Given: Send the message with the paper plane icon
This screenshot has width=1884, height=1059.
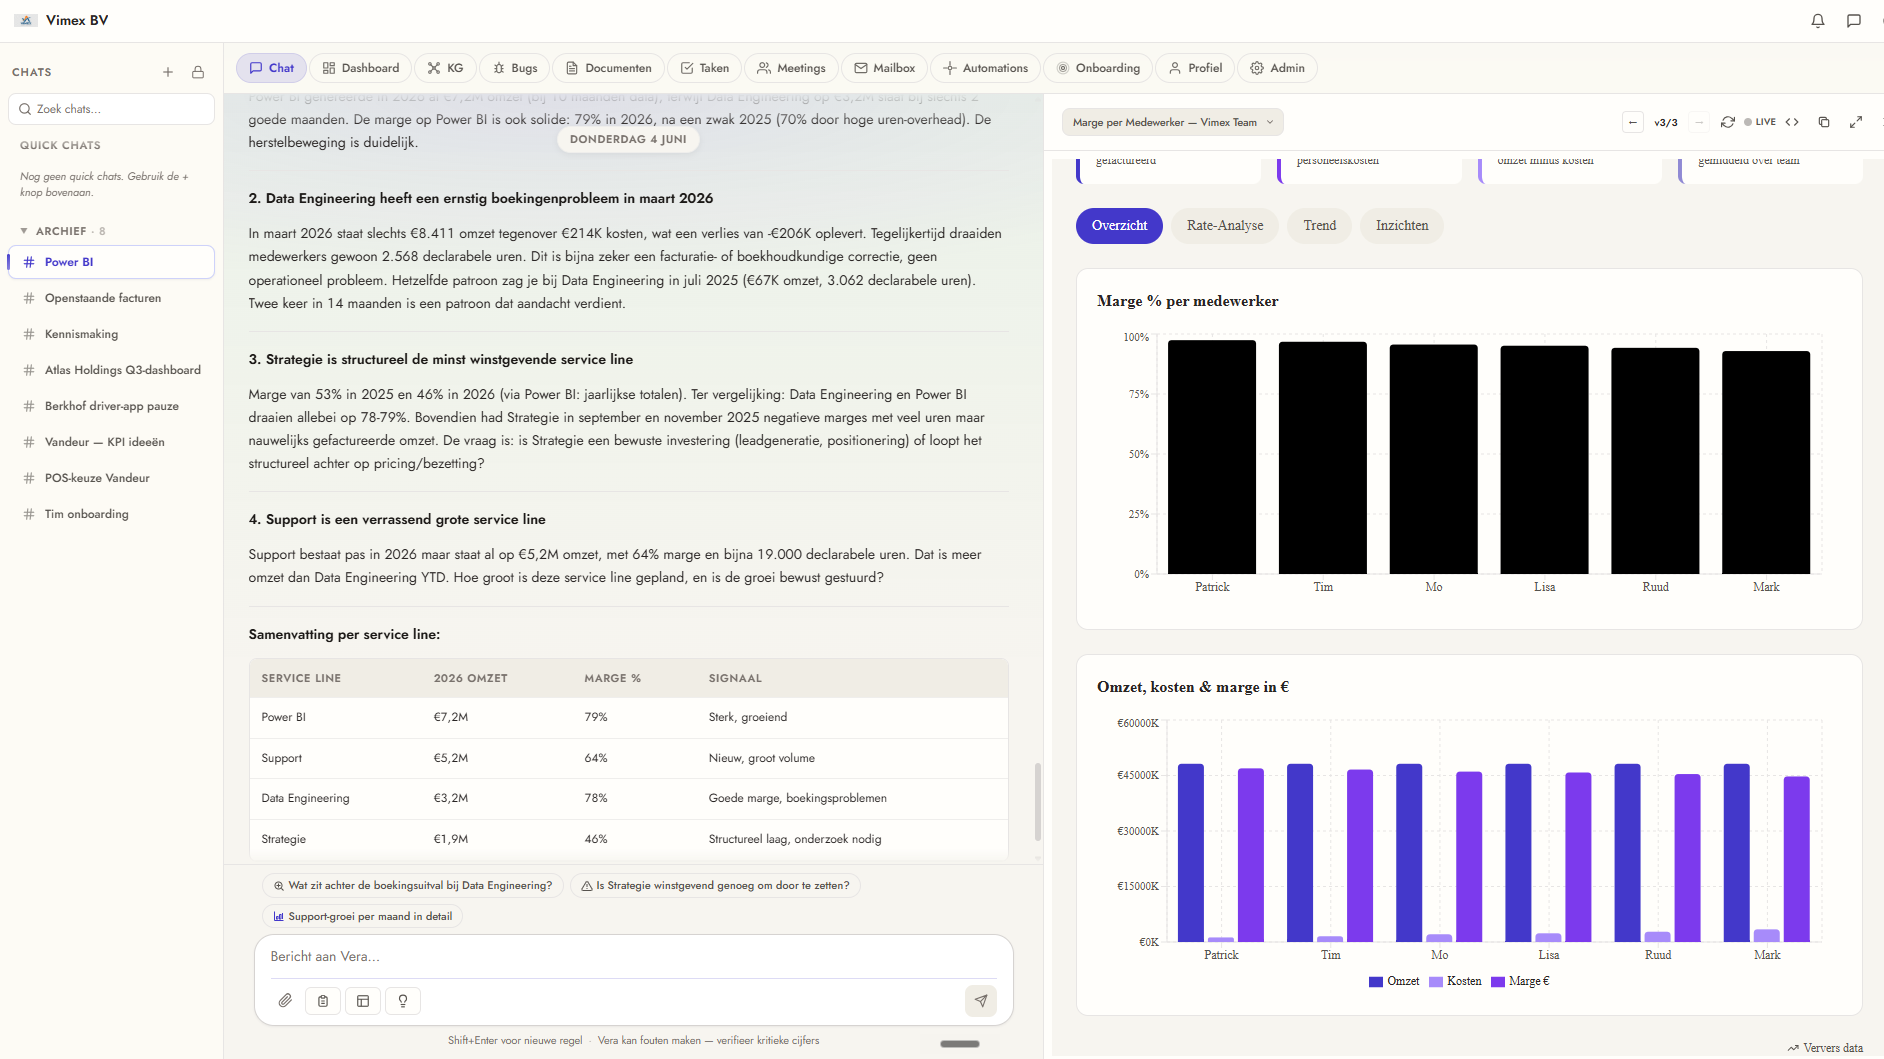Looking at the screenshot, I should coord(981,1000).
